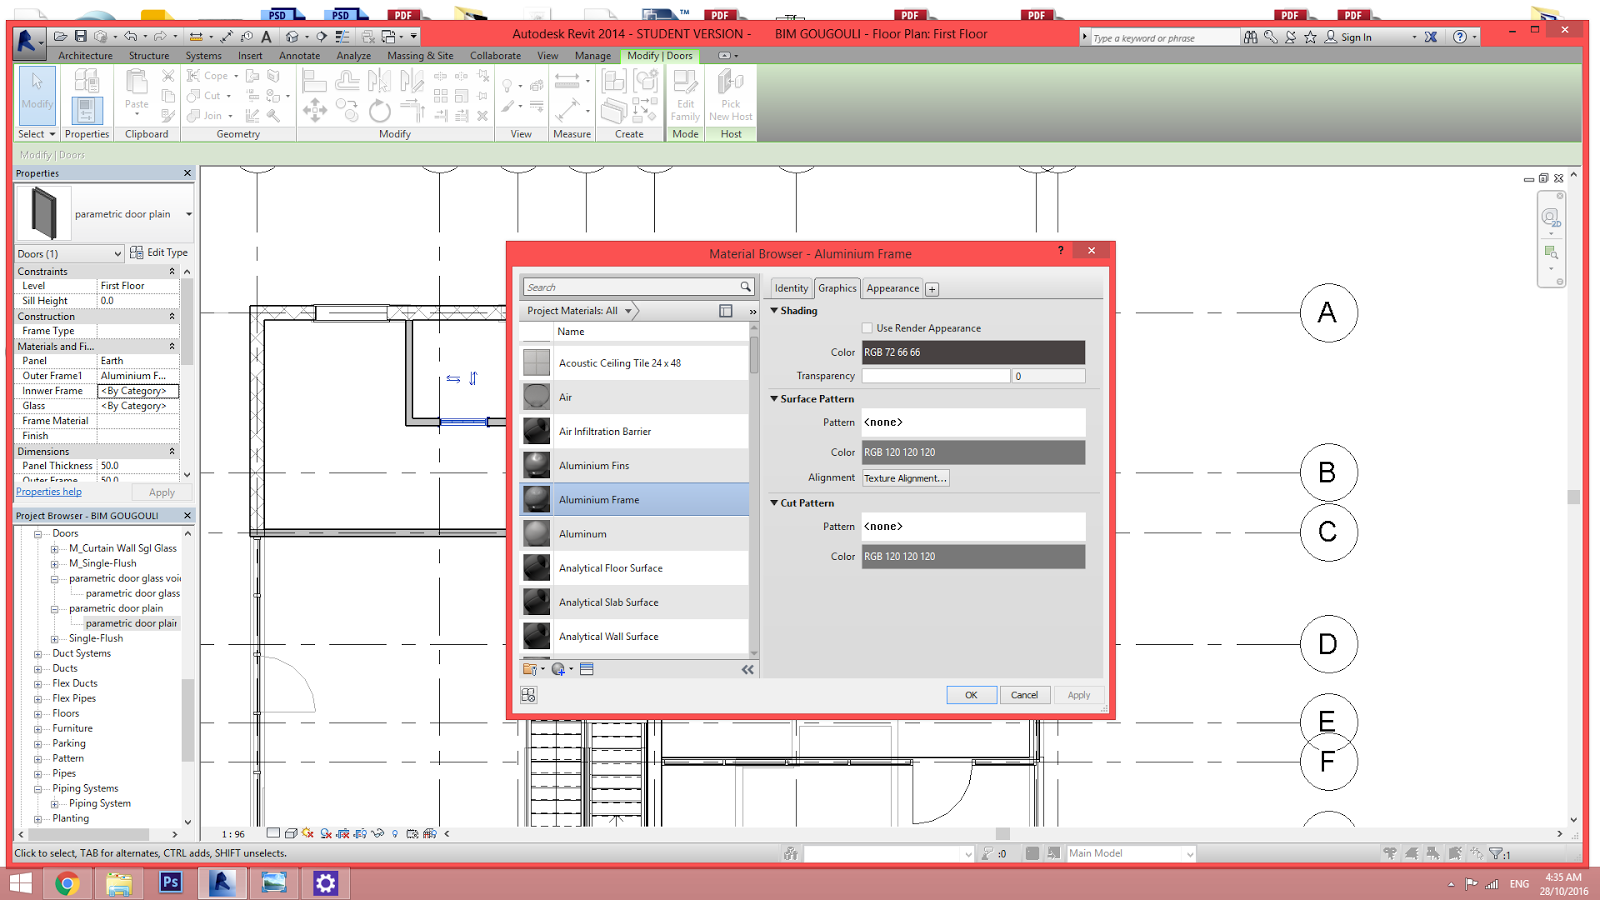Switch to the Appearance tab
This screenshot has height=900, width=1600.
(892, 288)
